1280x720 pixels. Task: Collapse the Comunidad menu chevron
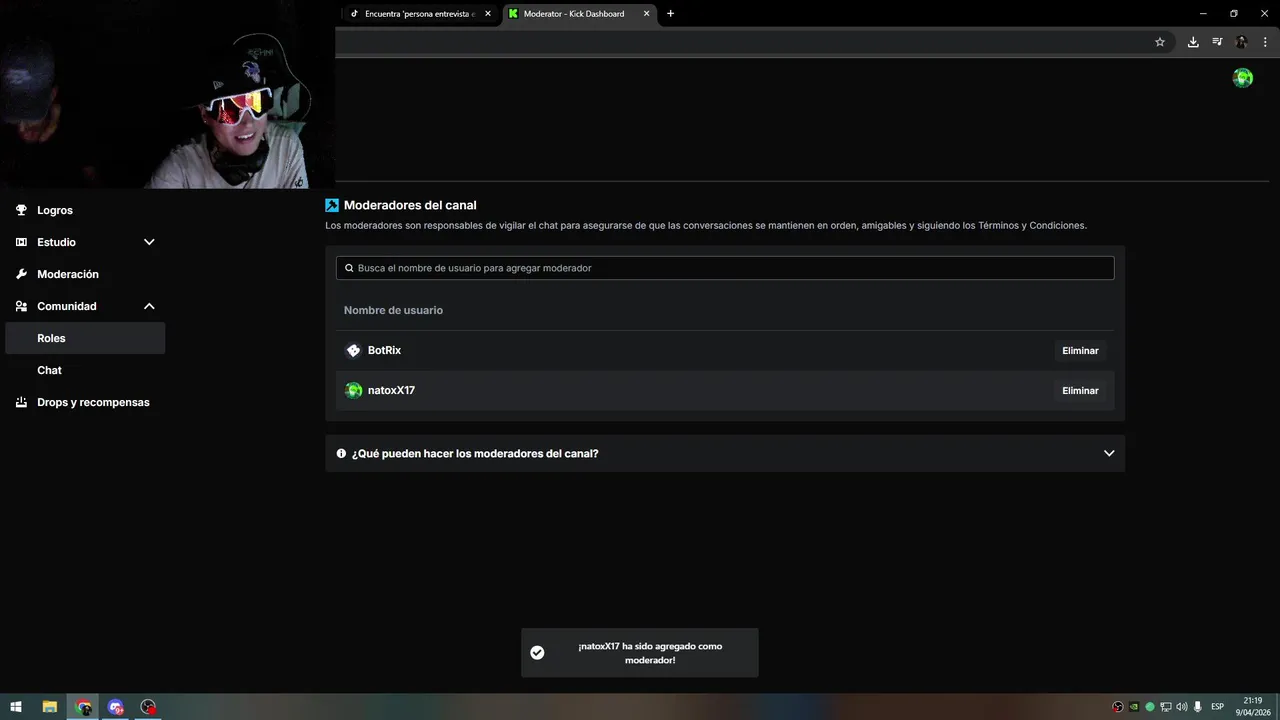(149, 306)
